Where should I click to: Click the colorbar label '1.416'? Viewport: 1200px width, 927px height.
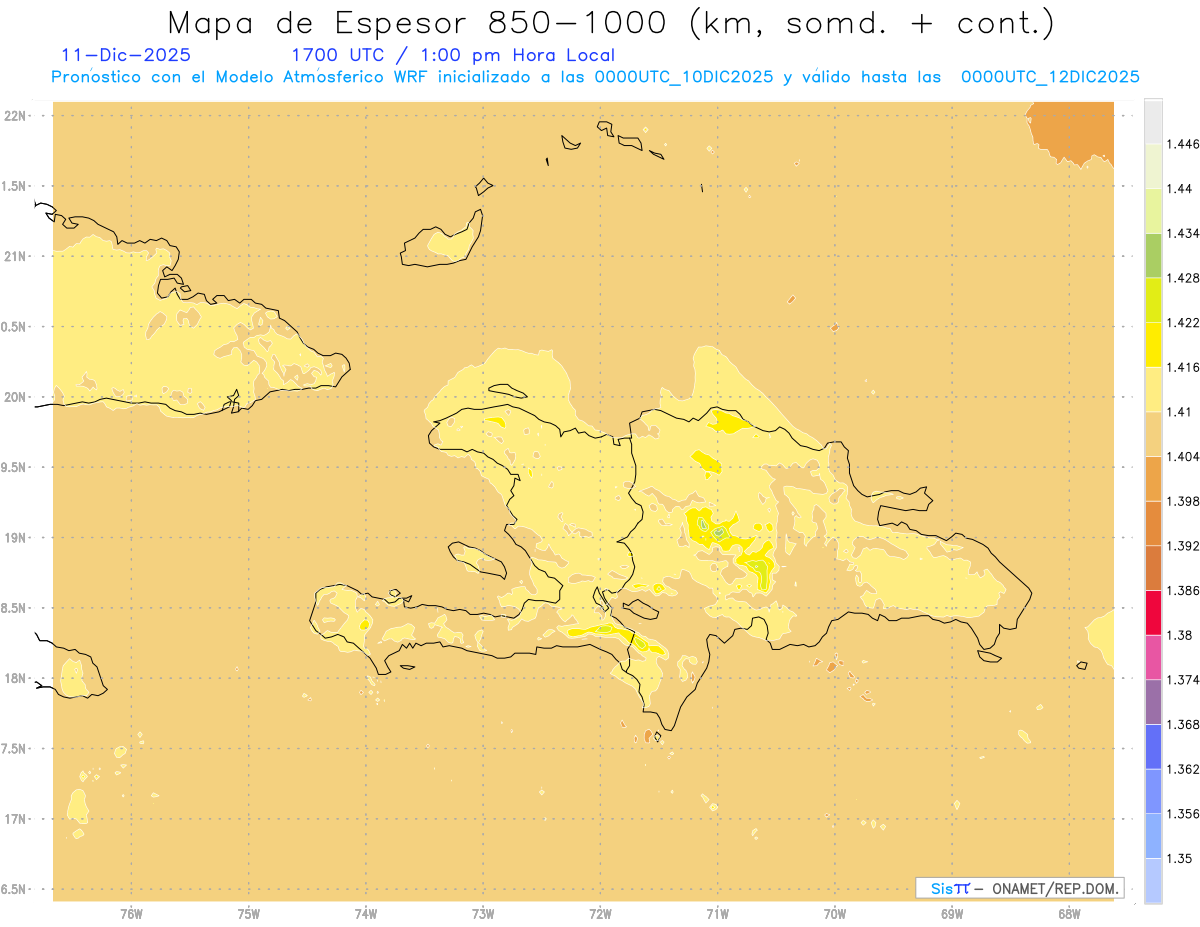(1183, 367)
